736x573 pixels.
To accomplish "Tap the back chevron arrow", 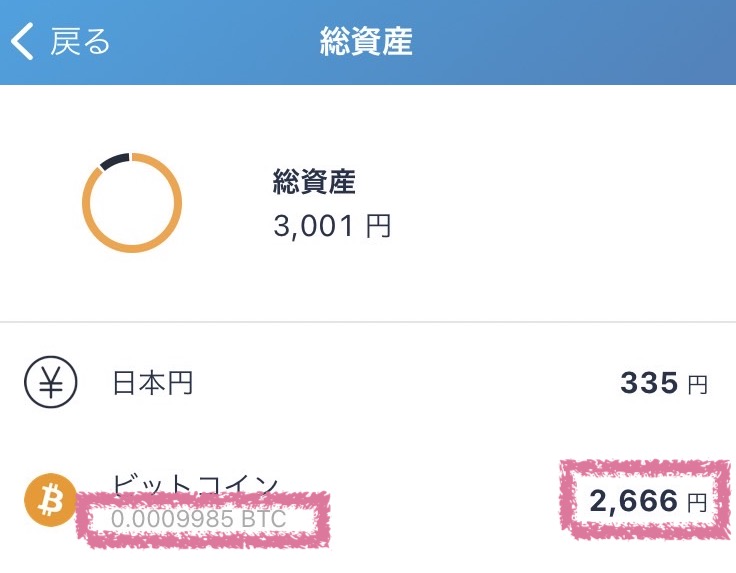I will point(22,41).
